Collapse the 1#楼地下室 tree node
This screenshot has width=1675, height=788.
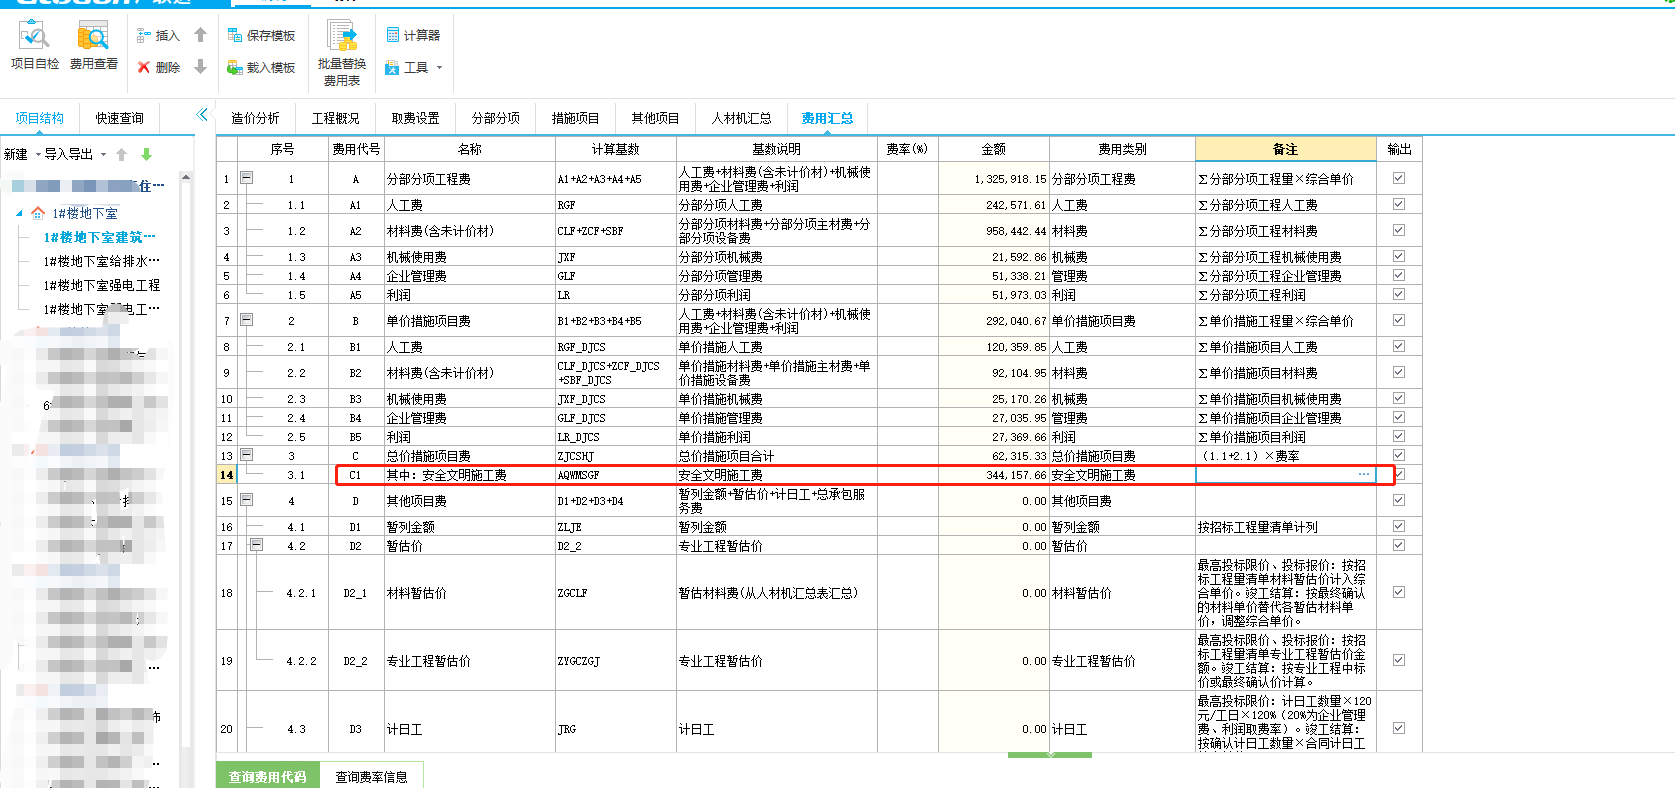pos(19,213)
